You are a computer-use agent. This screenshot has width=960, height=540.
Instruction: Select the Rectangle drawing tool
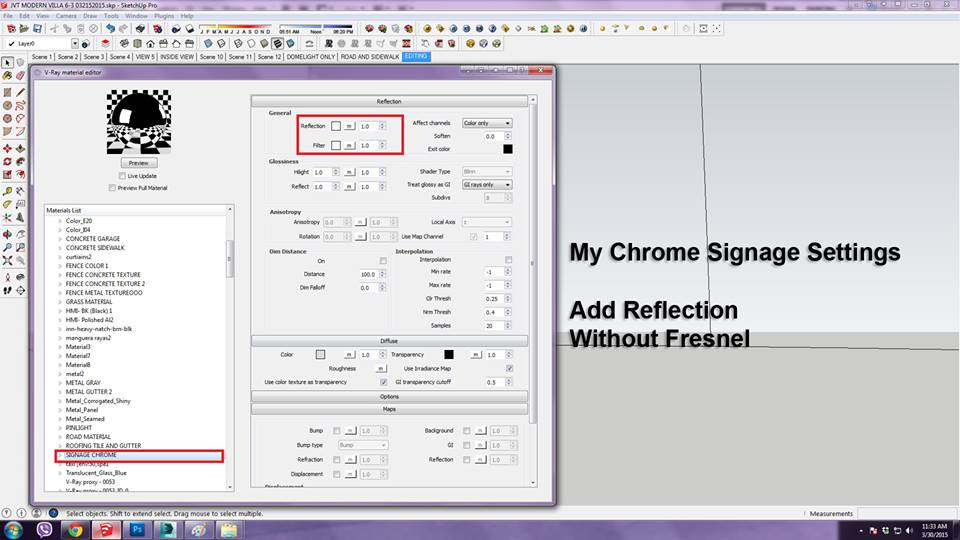point(7,92)
